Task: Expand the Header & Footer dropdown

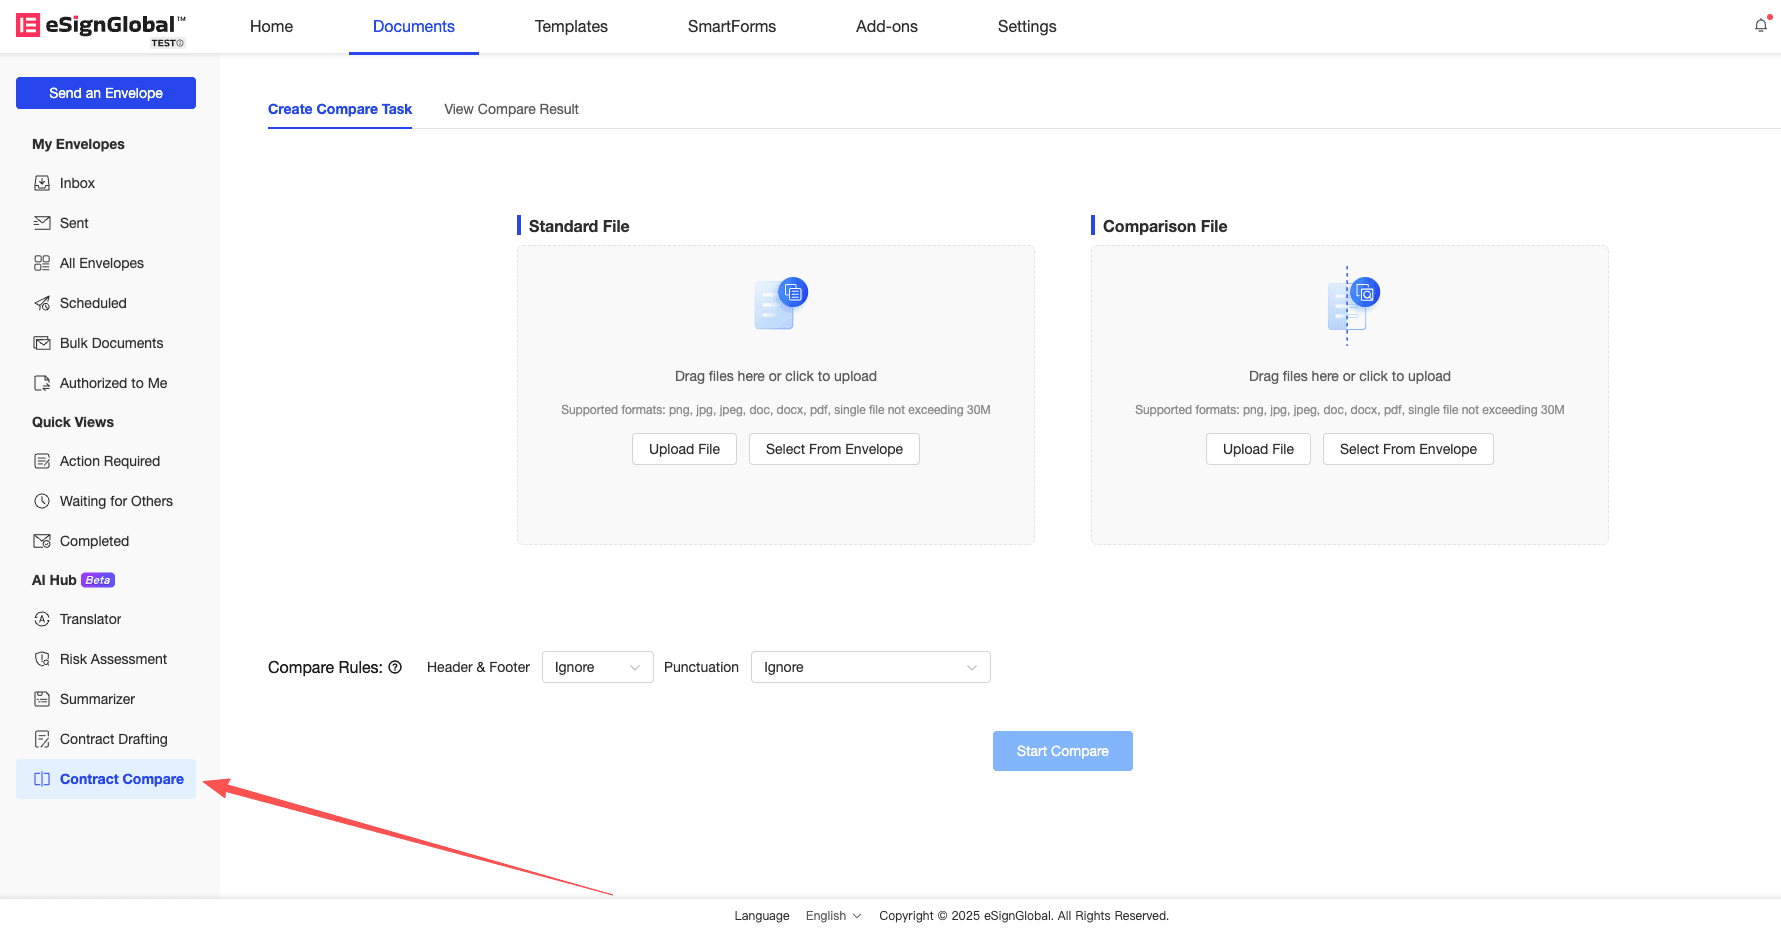Action: [597, 667]
